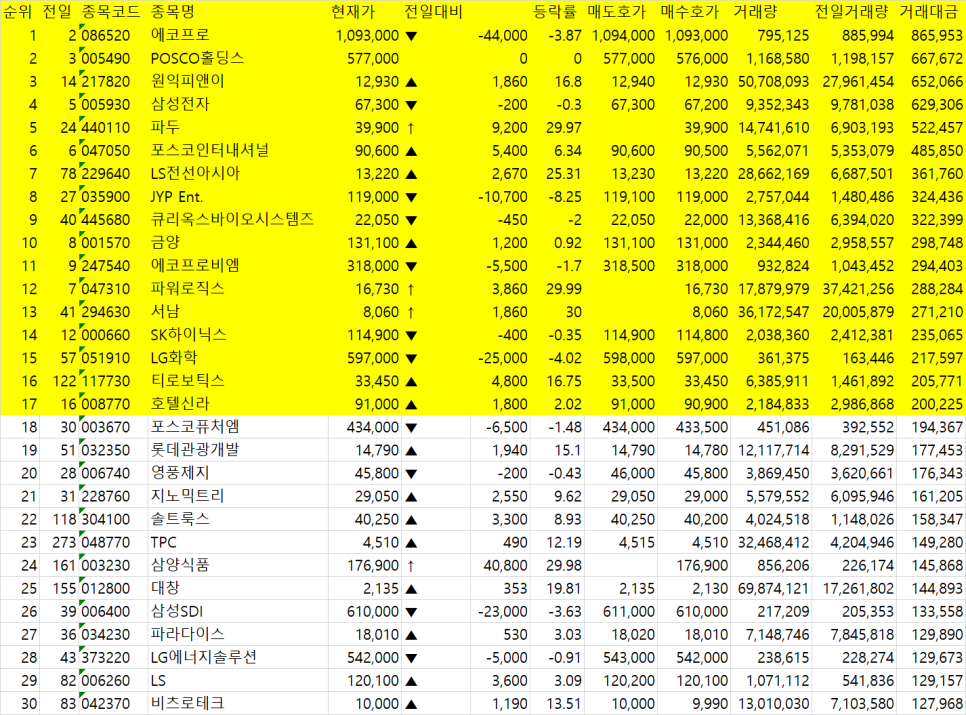This screenshot has width=966, height=715.
Task: Click the 종목명 column header
Action: (x=172, y=12)
